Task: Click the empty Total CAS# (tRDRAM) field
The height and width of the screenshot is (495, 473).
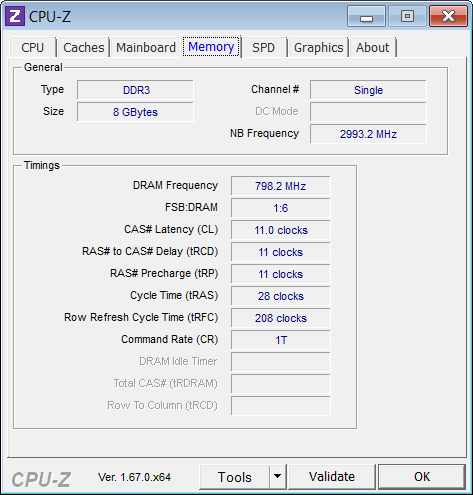Action: pos(281,384)
